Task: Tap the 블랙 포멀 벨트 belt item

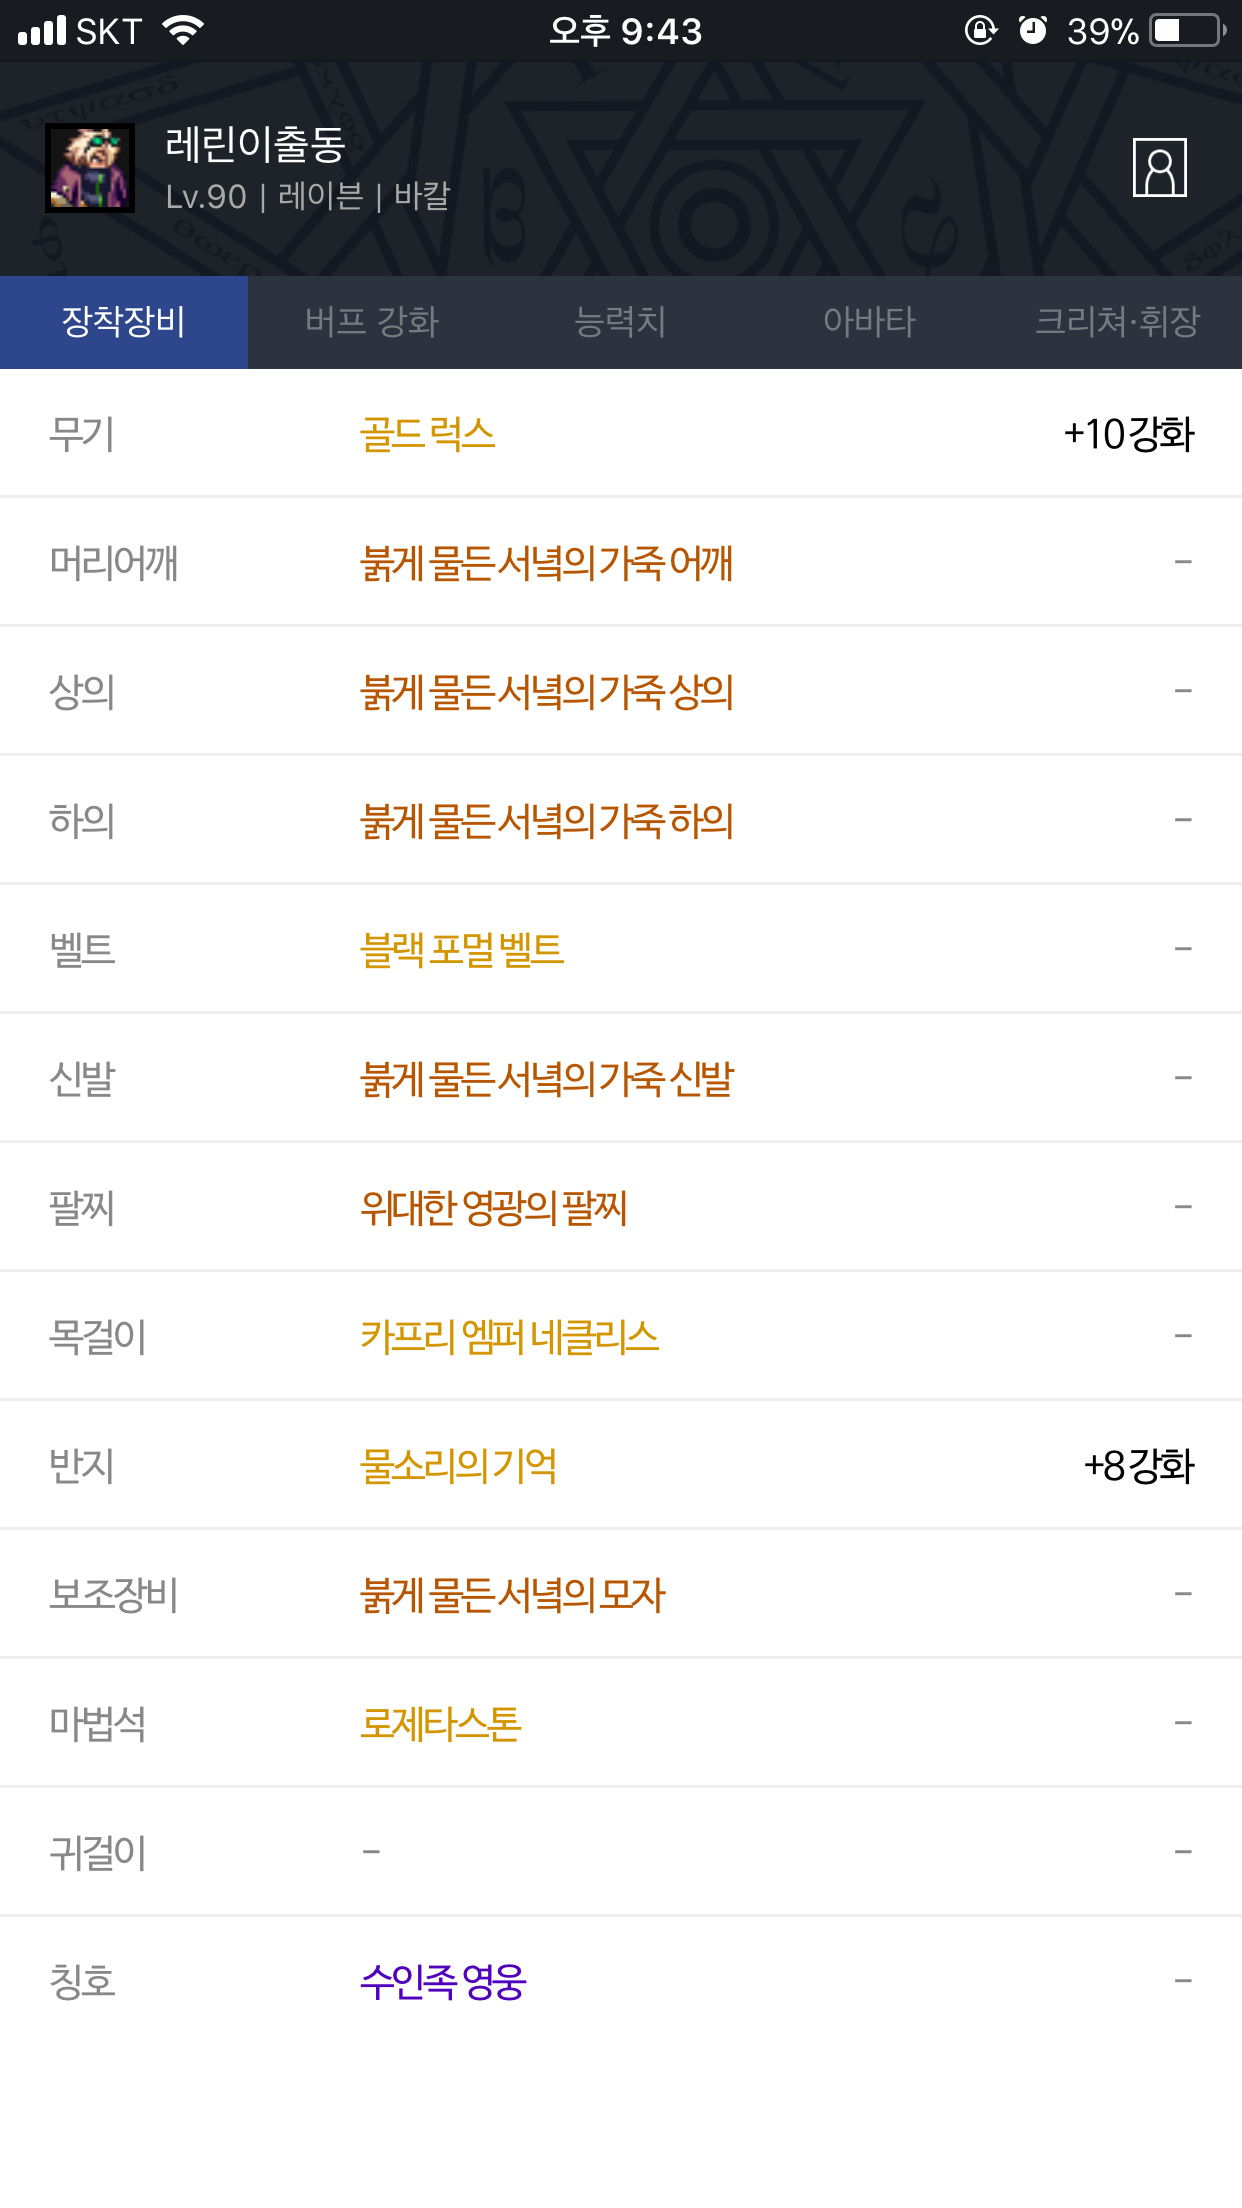Action: [462, 949]
